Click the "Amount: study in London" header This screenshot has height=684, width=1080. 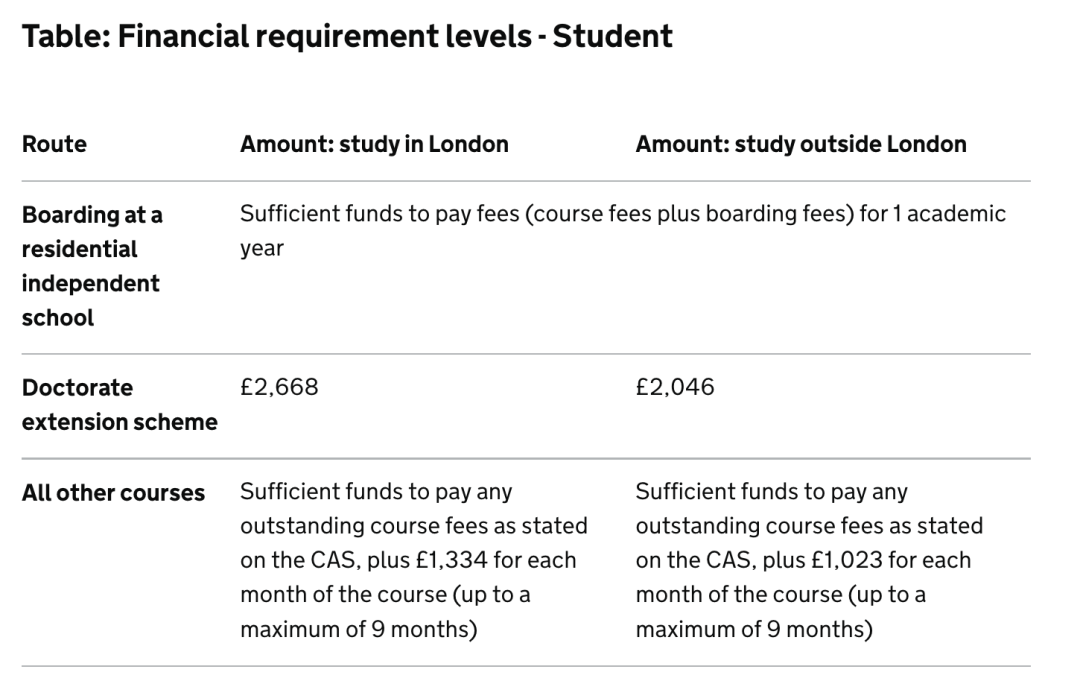click(374, 144)
